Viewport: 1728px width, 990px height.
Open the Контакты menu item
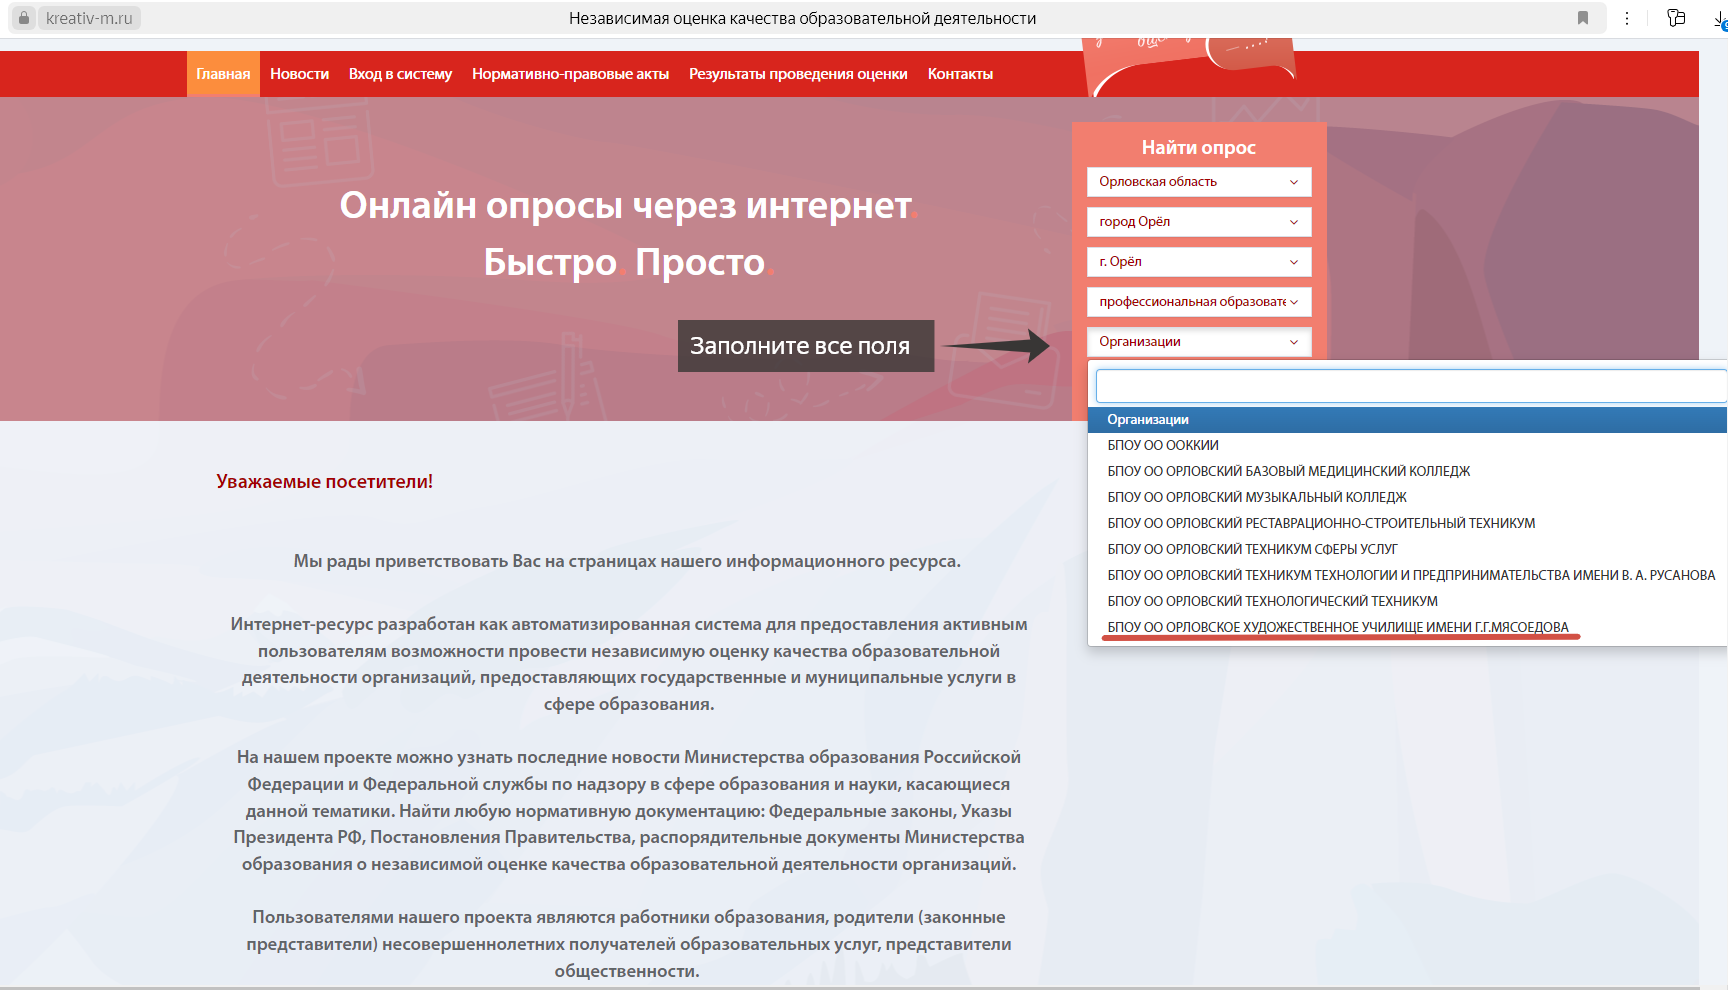(x=960, y=74)
